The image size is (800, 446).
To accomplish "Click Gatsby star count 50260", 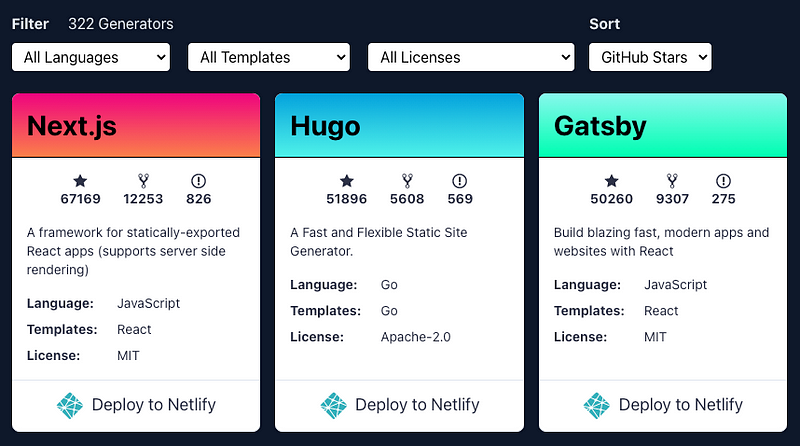I will click(x=612, y=199).
